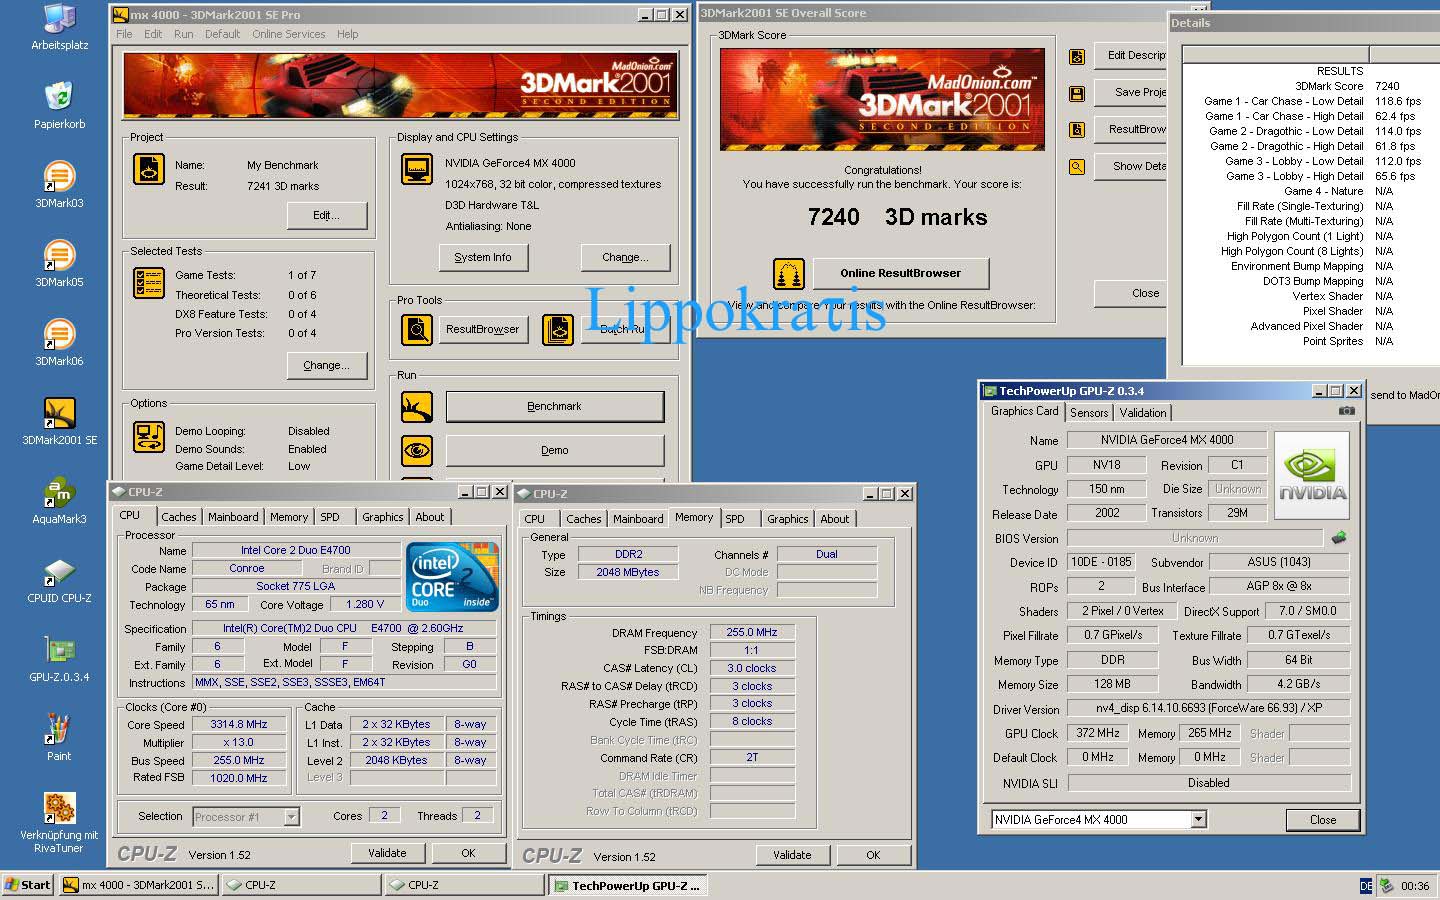Switch to mx 4000 - 3DMark2001 taskbar button
This screenshot has height=900, width=1440.
click(138, 885)
